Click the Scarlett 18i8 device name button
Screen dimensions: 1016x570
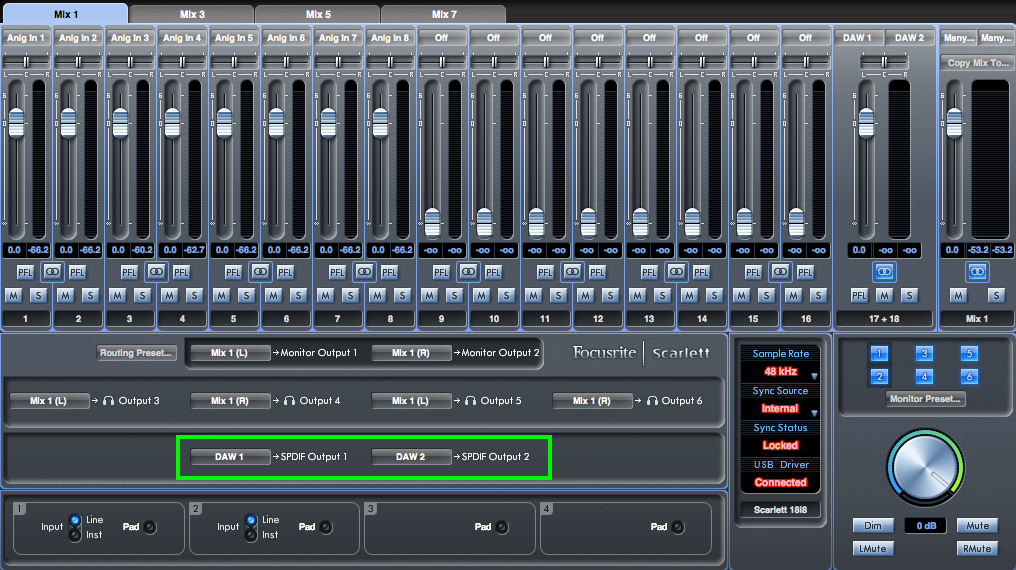point(780,510)
